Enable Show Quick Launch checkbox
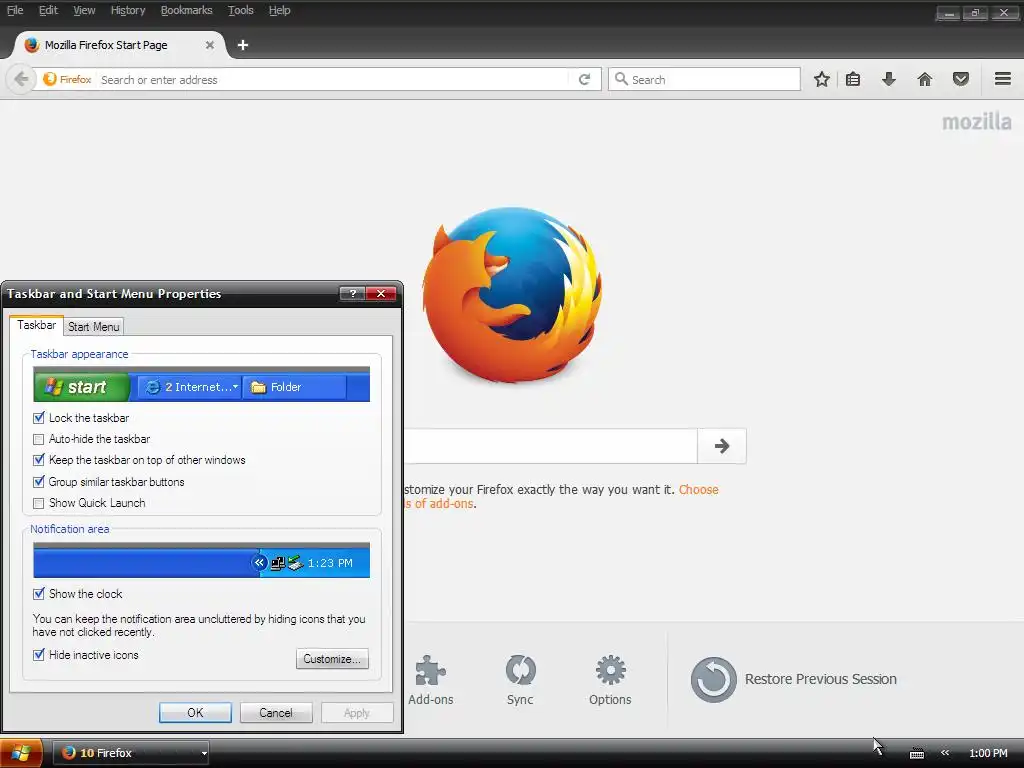The height and width of the screenshot is (768, 1024). pyautogui.click(x=39, y=504)
